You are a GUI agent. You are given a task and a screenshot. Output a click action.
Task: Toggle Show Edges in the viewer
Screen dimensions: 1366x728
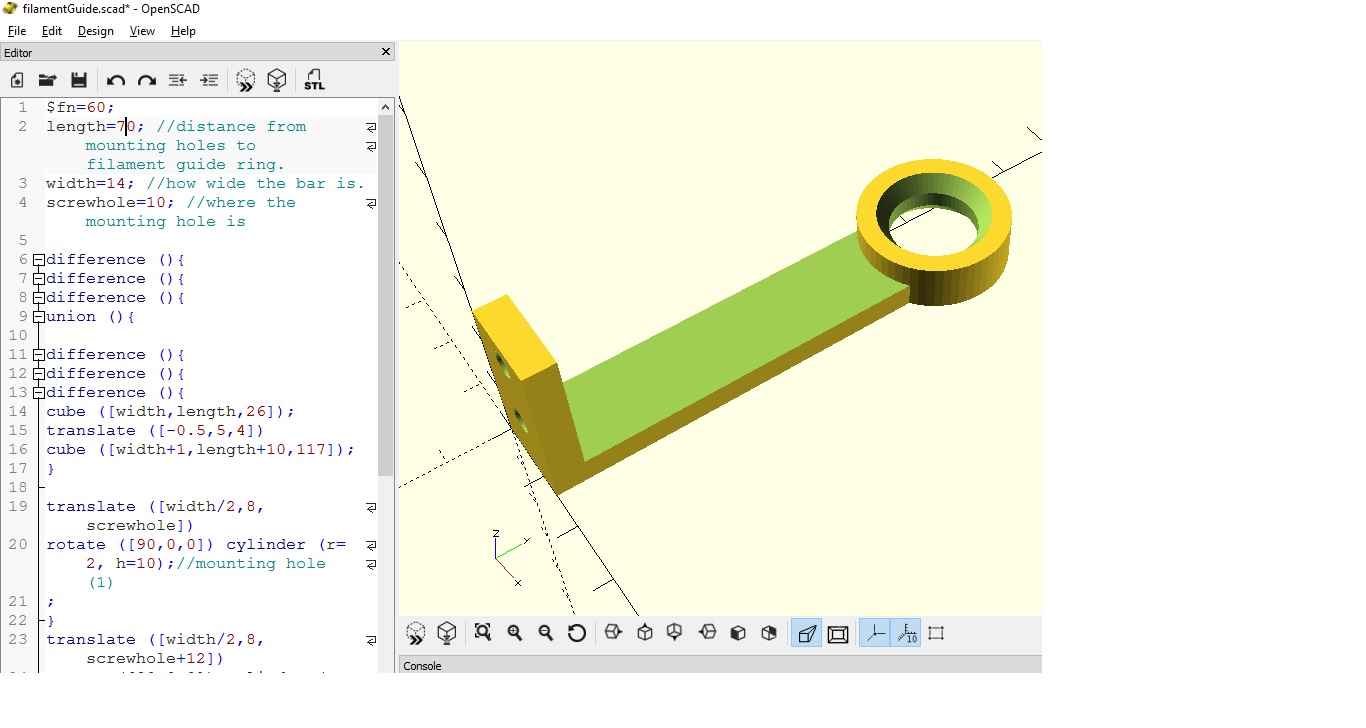pos(936,633)
